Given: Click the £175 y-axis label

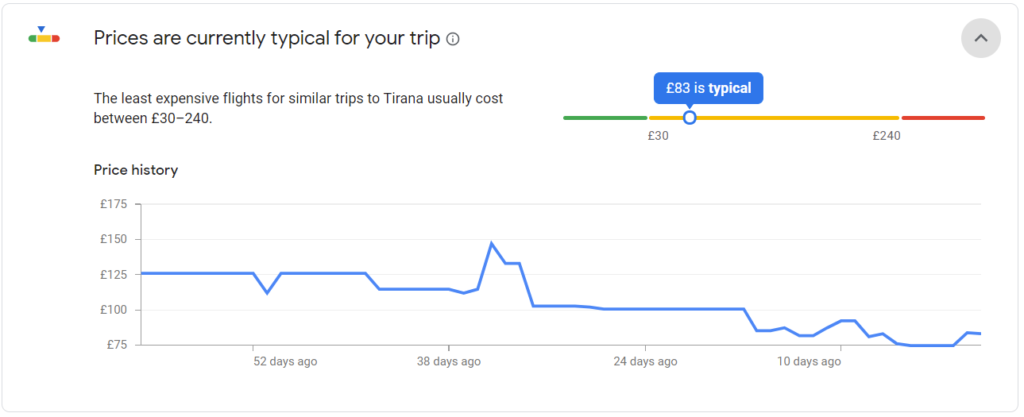Looking at the screenshot, I should coord(114,204).
